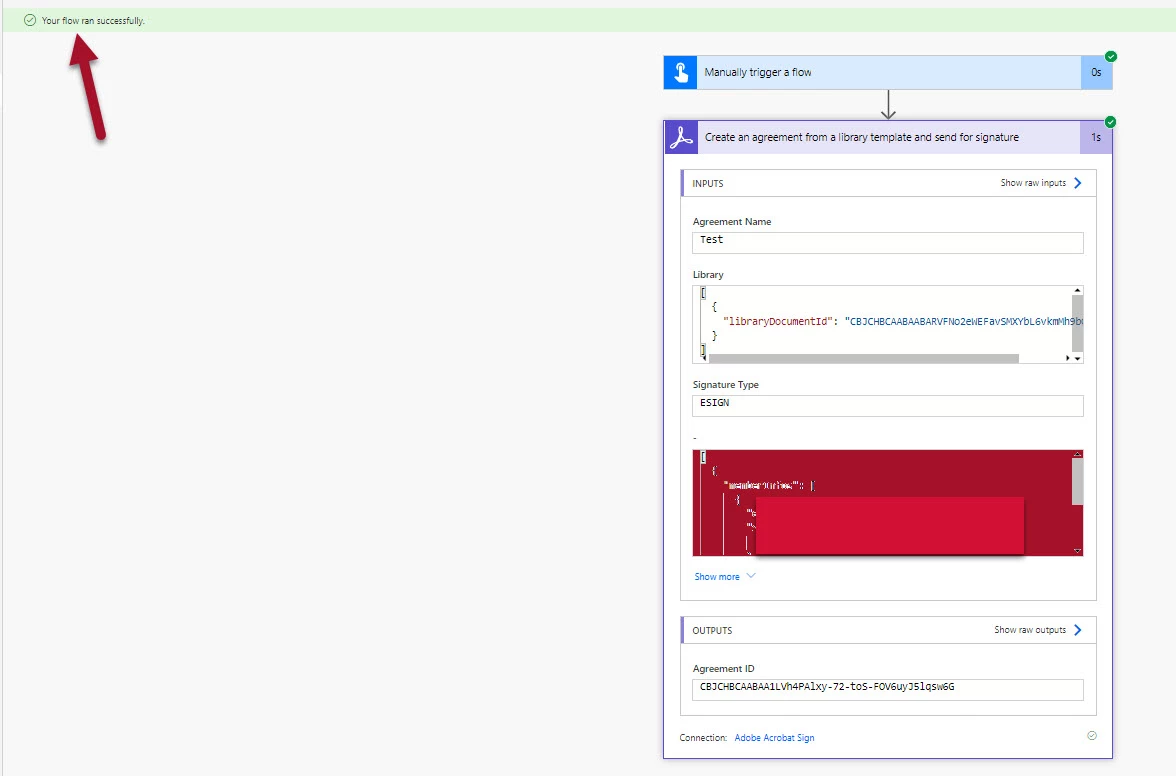The height and width of the screenshot is (776, 1176).
Task: Click the Signature Type field ESIGN
Action: click(x=887, y=406)
